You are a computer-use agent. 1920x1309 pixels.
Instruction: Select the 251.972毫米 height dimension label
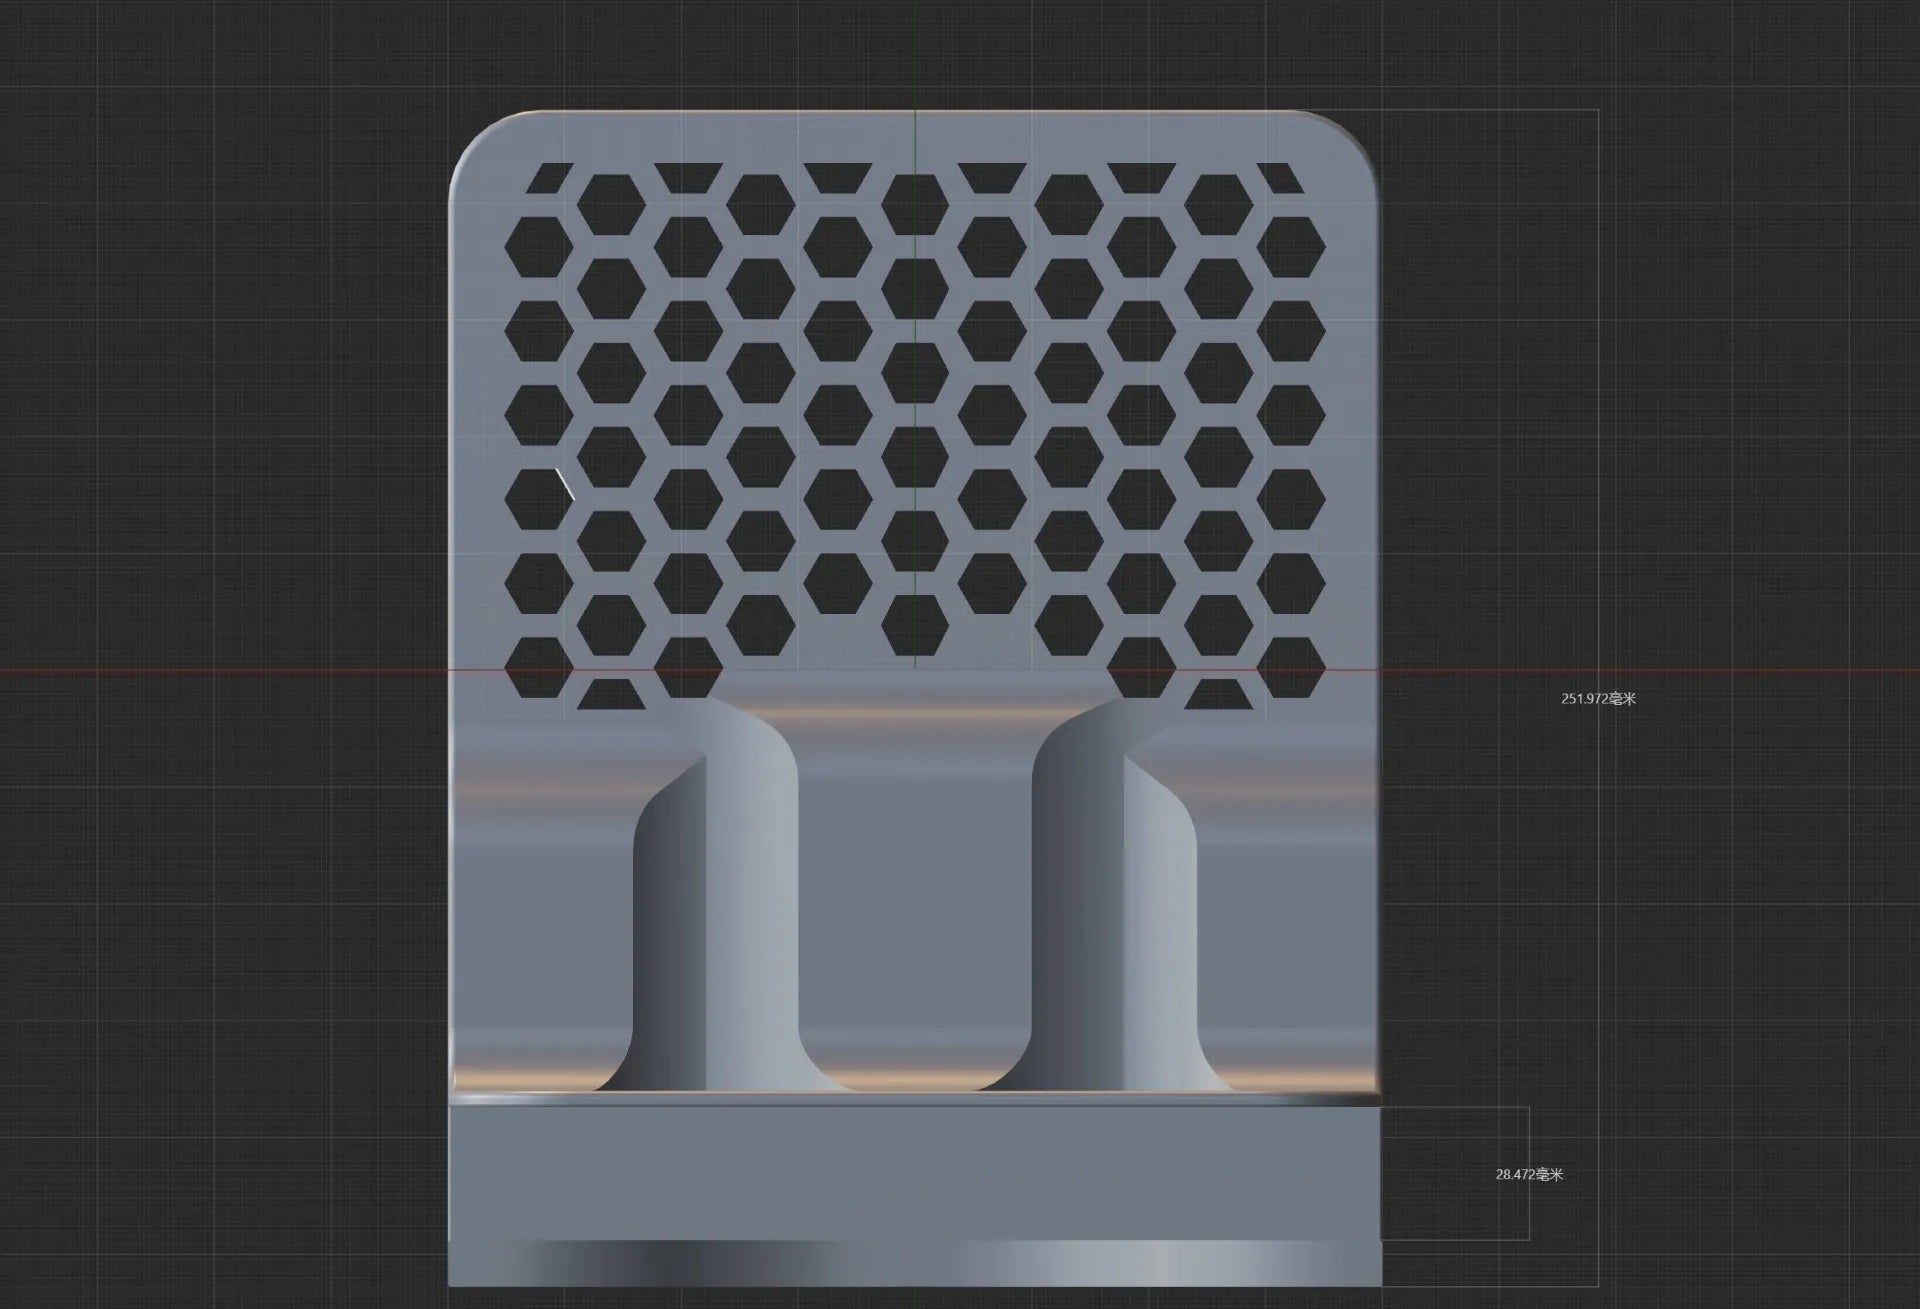[1598, 698]
